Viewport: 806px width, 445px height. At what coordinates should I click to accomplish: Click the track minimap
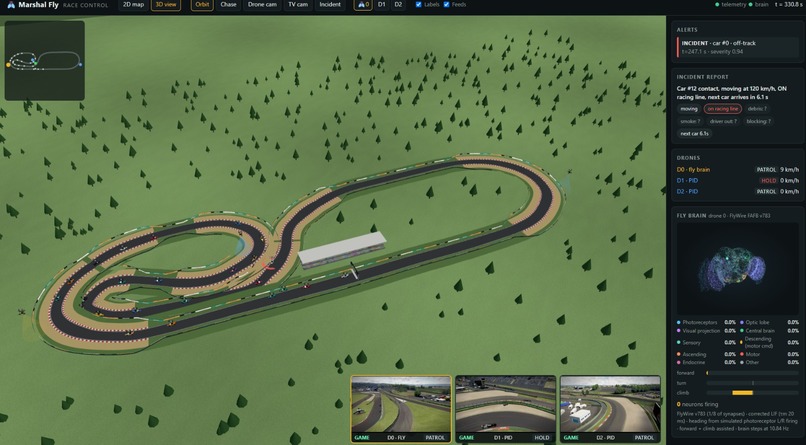point(45,61)
